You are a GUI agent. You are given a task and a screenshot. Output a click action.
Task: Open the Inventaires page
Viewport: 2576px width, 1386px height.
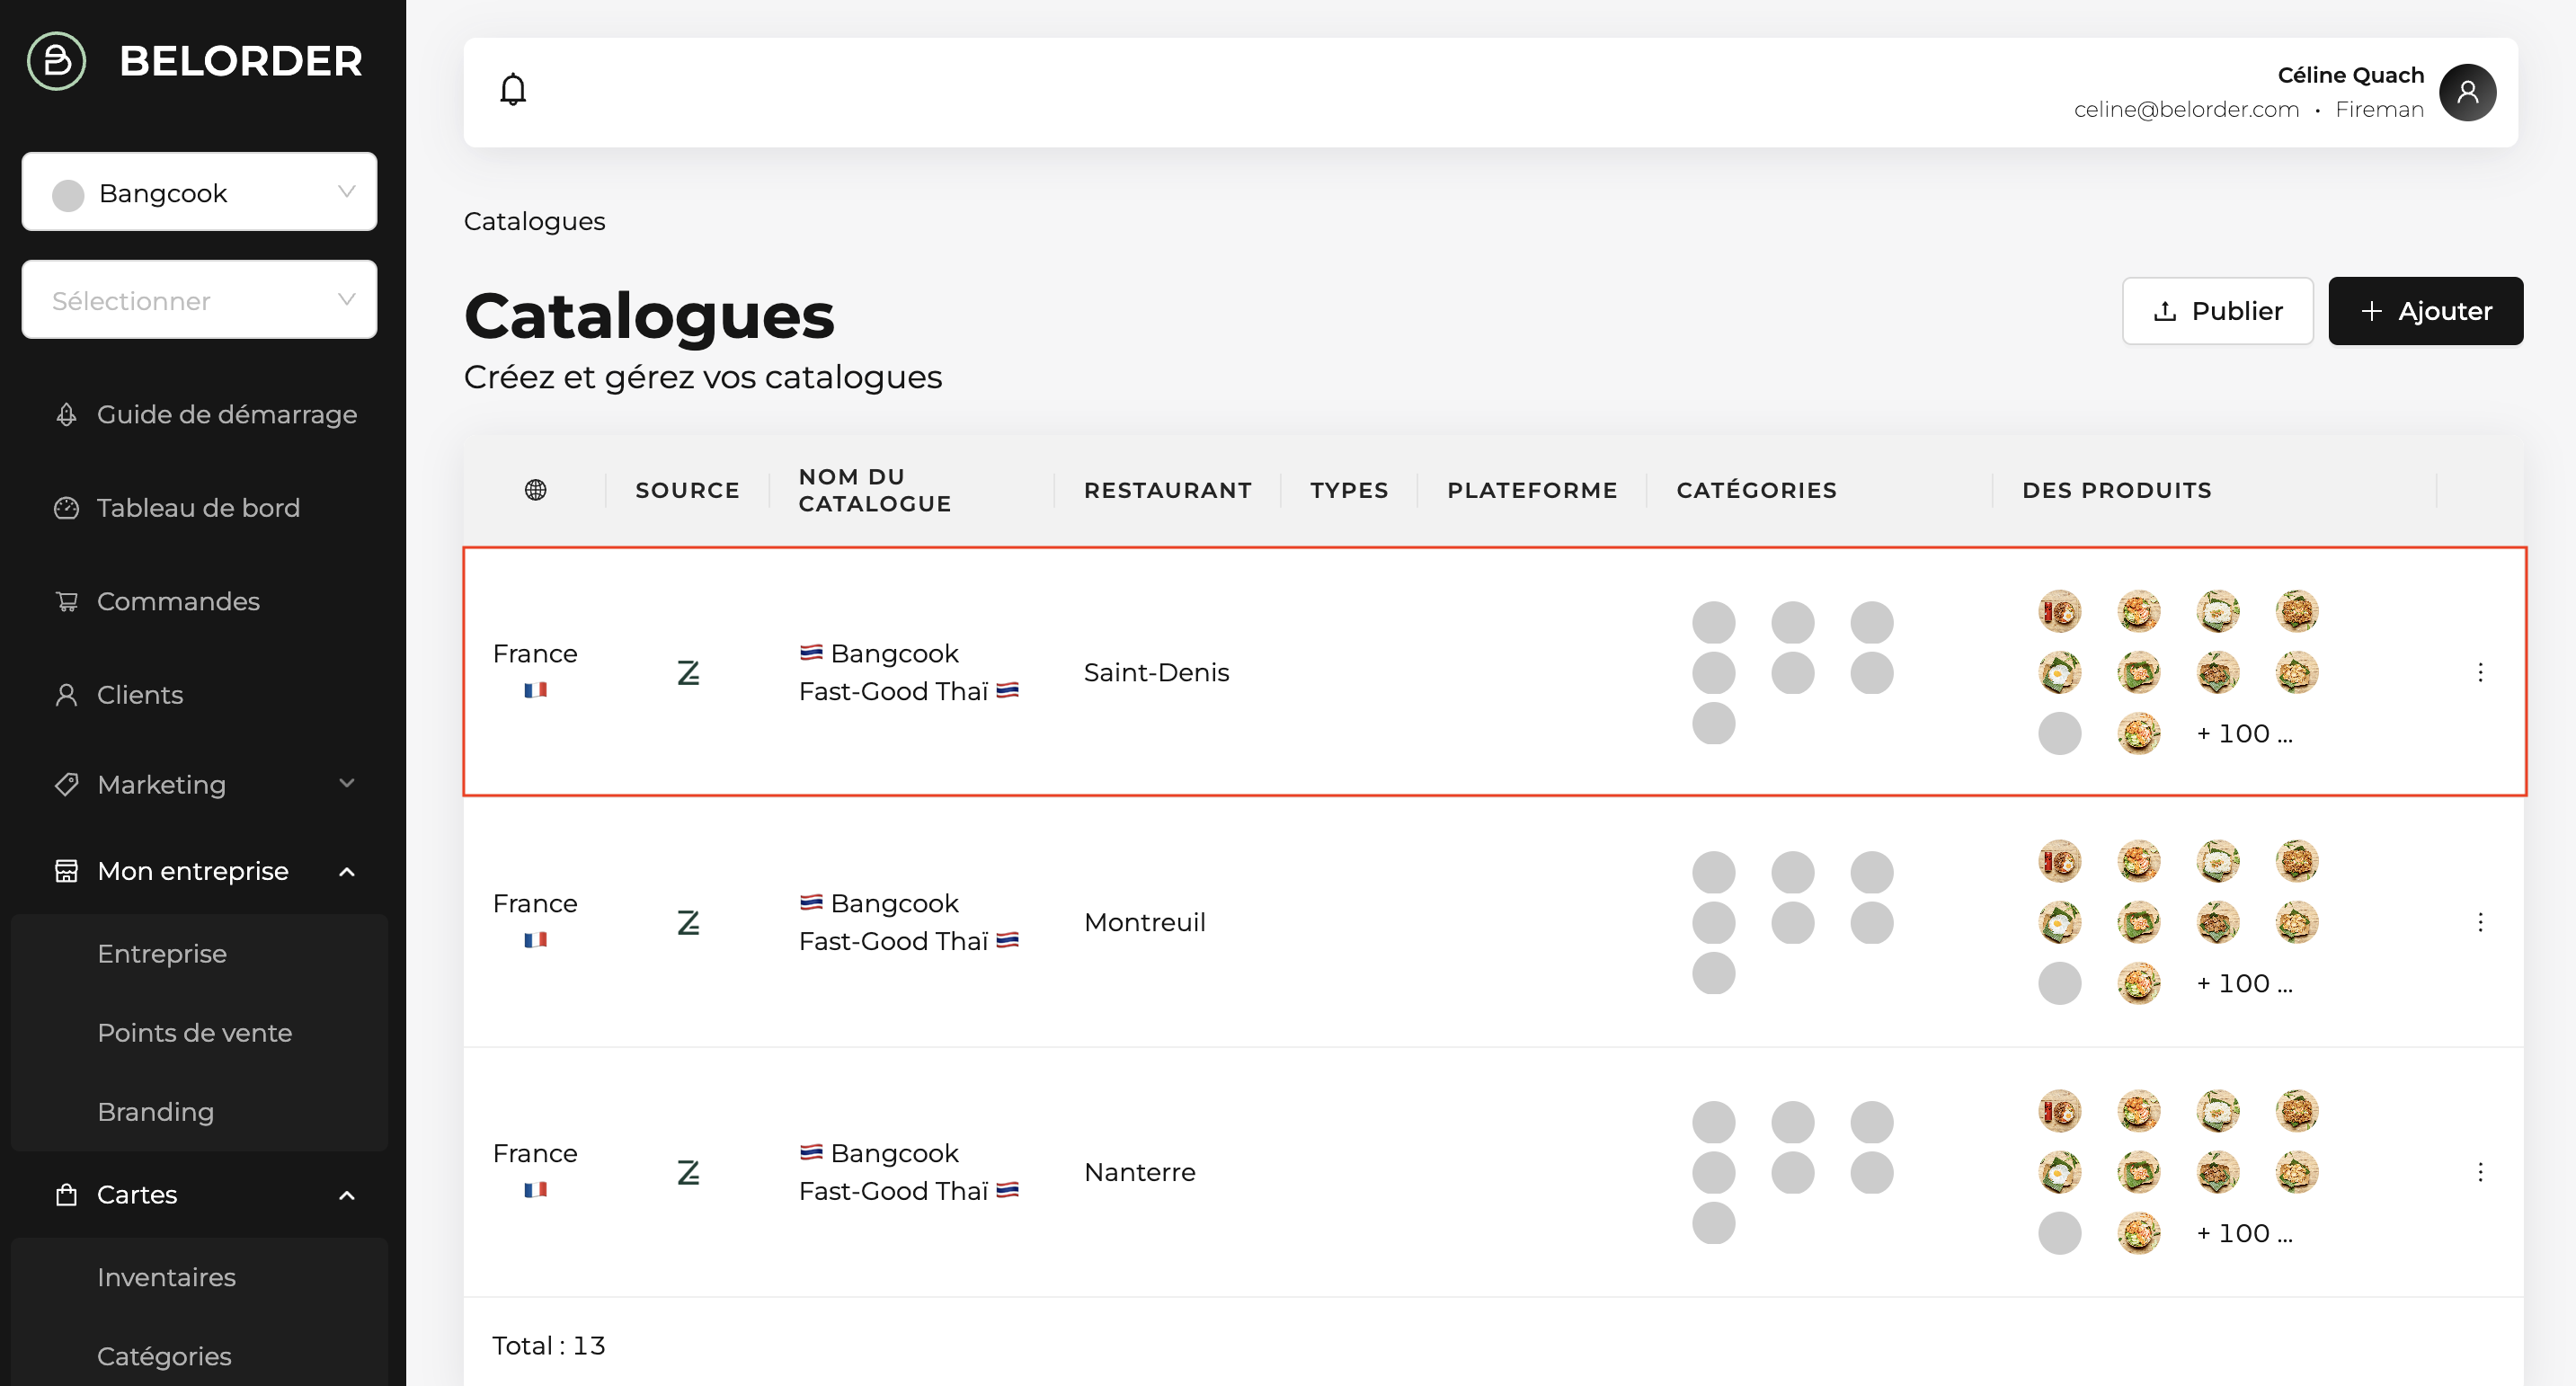point(167,1277)
